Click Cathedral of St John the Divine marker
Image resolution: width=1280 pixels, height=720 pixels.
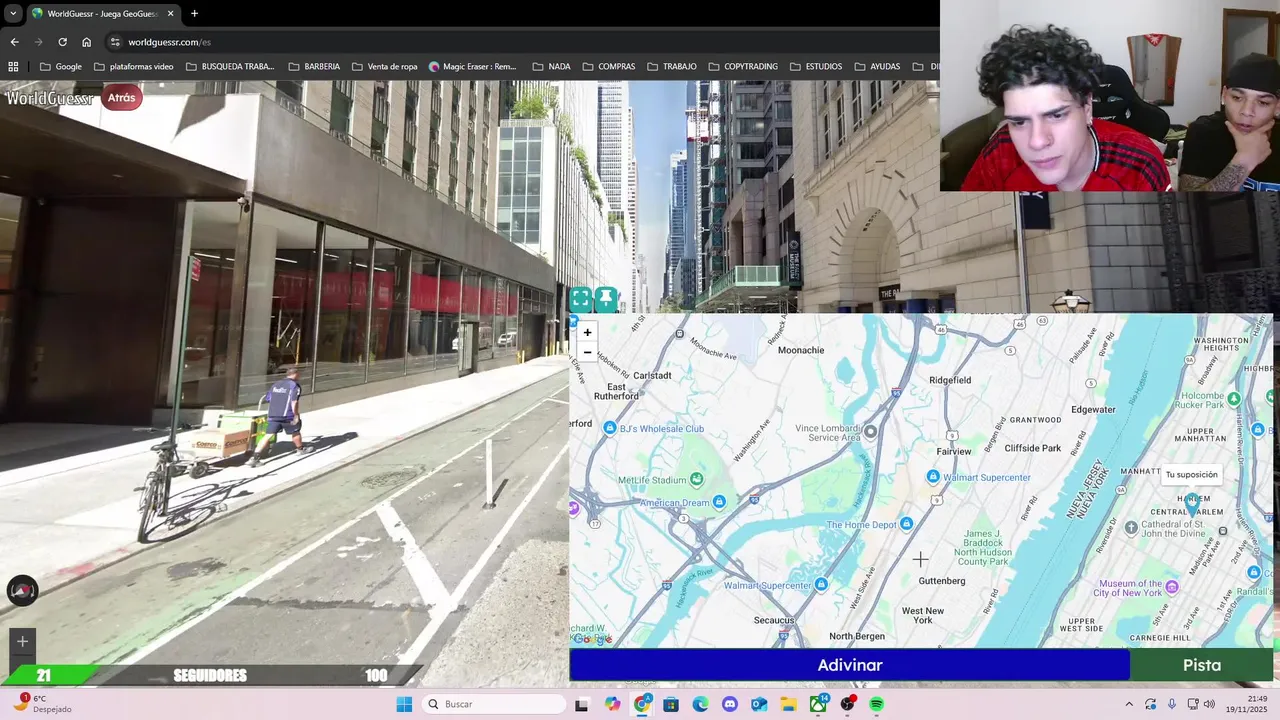click(x=1131, y=527)
